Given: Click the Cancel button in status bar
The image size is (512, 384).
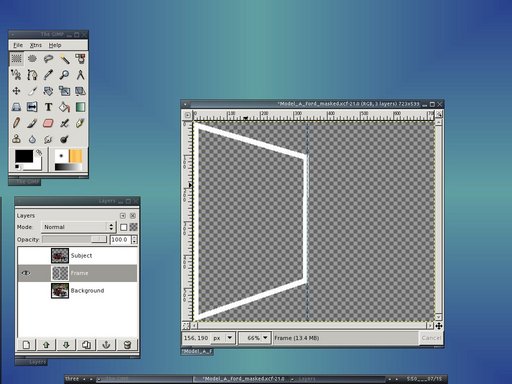Looking at the screenshot, I should [x=431, y=338].
